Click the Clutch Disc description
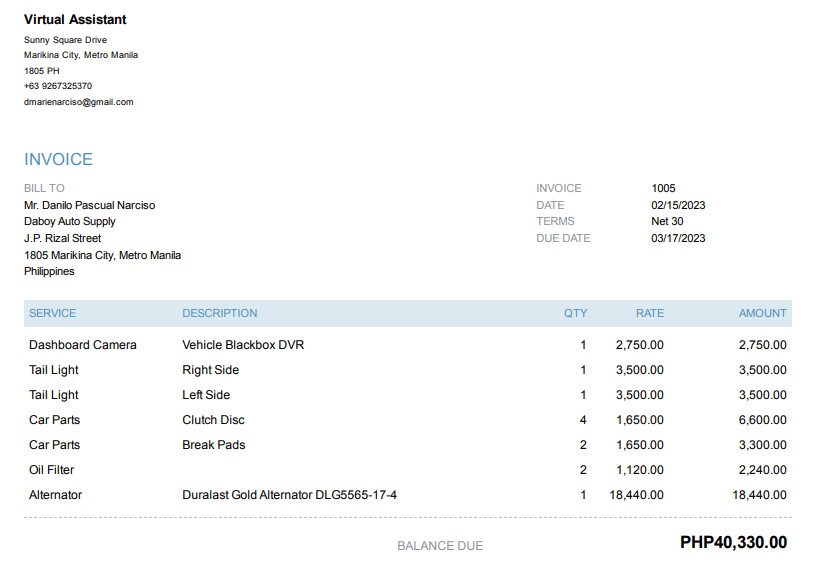This screenshot has width=815, height=570. [213, 420]
